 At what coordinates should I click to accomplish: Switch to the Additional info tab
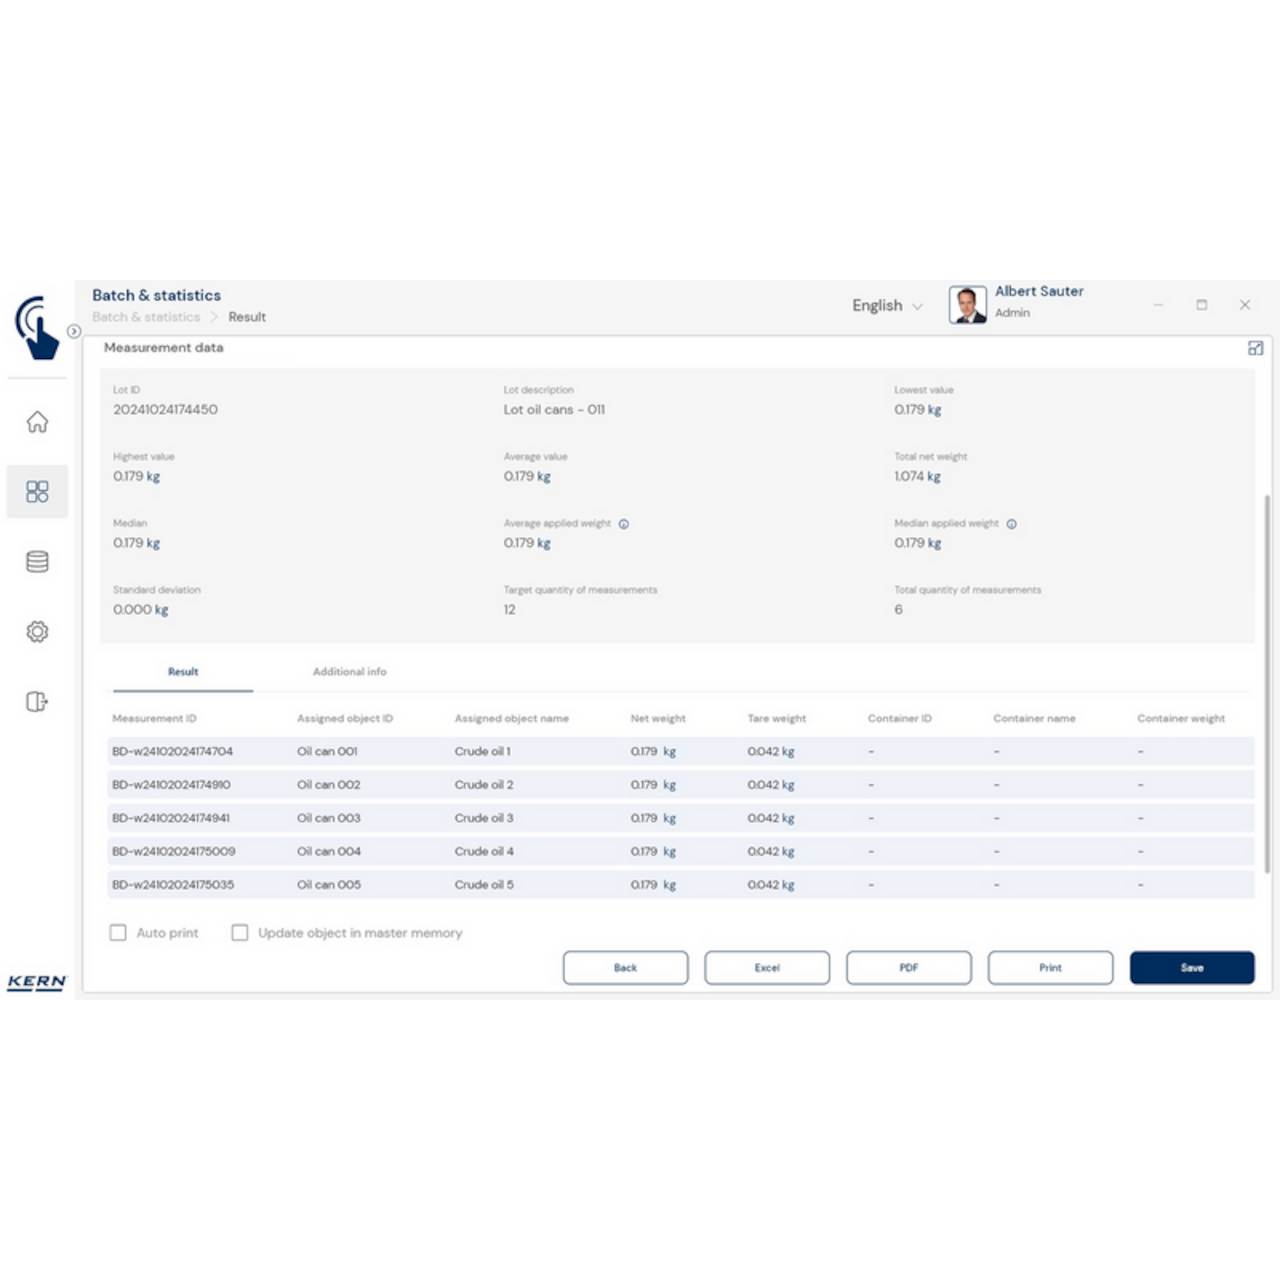click(x=348, y=671)
